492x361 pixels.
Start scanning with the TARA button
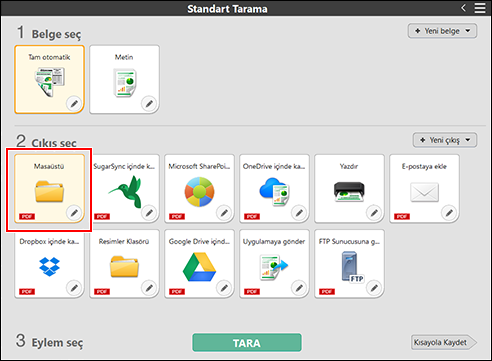pyautogui.click(x=247, y=343)
